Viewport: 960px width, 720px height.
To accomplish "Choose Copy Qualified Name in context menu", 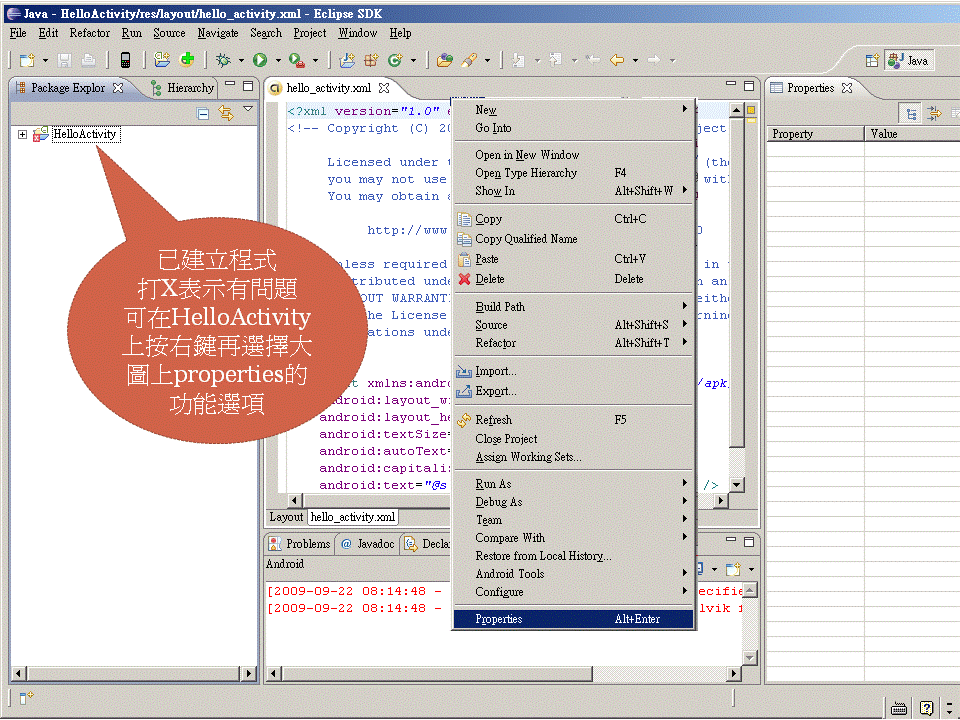I will (x=574, y=239).
